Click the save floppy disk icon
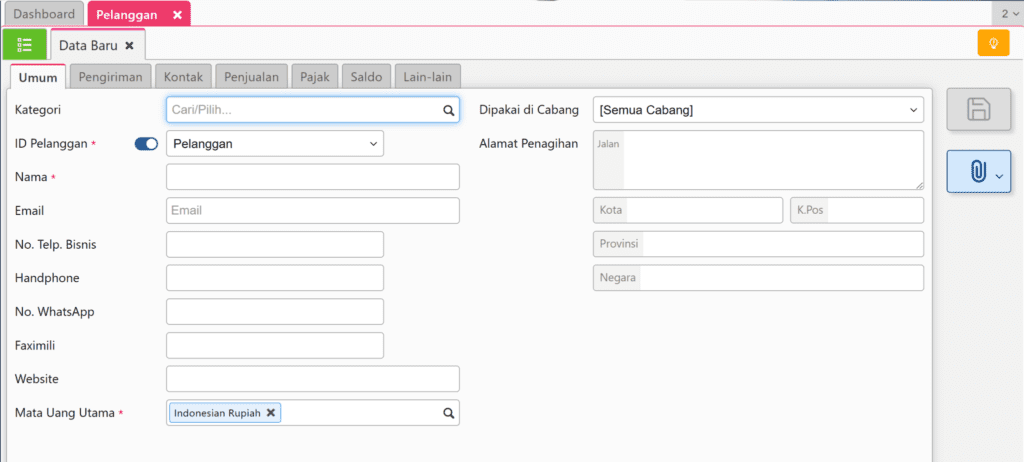This screenshot has height=462, width=1024. [x=979, y=110]
